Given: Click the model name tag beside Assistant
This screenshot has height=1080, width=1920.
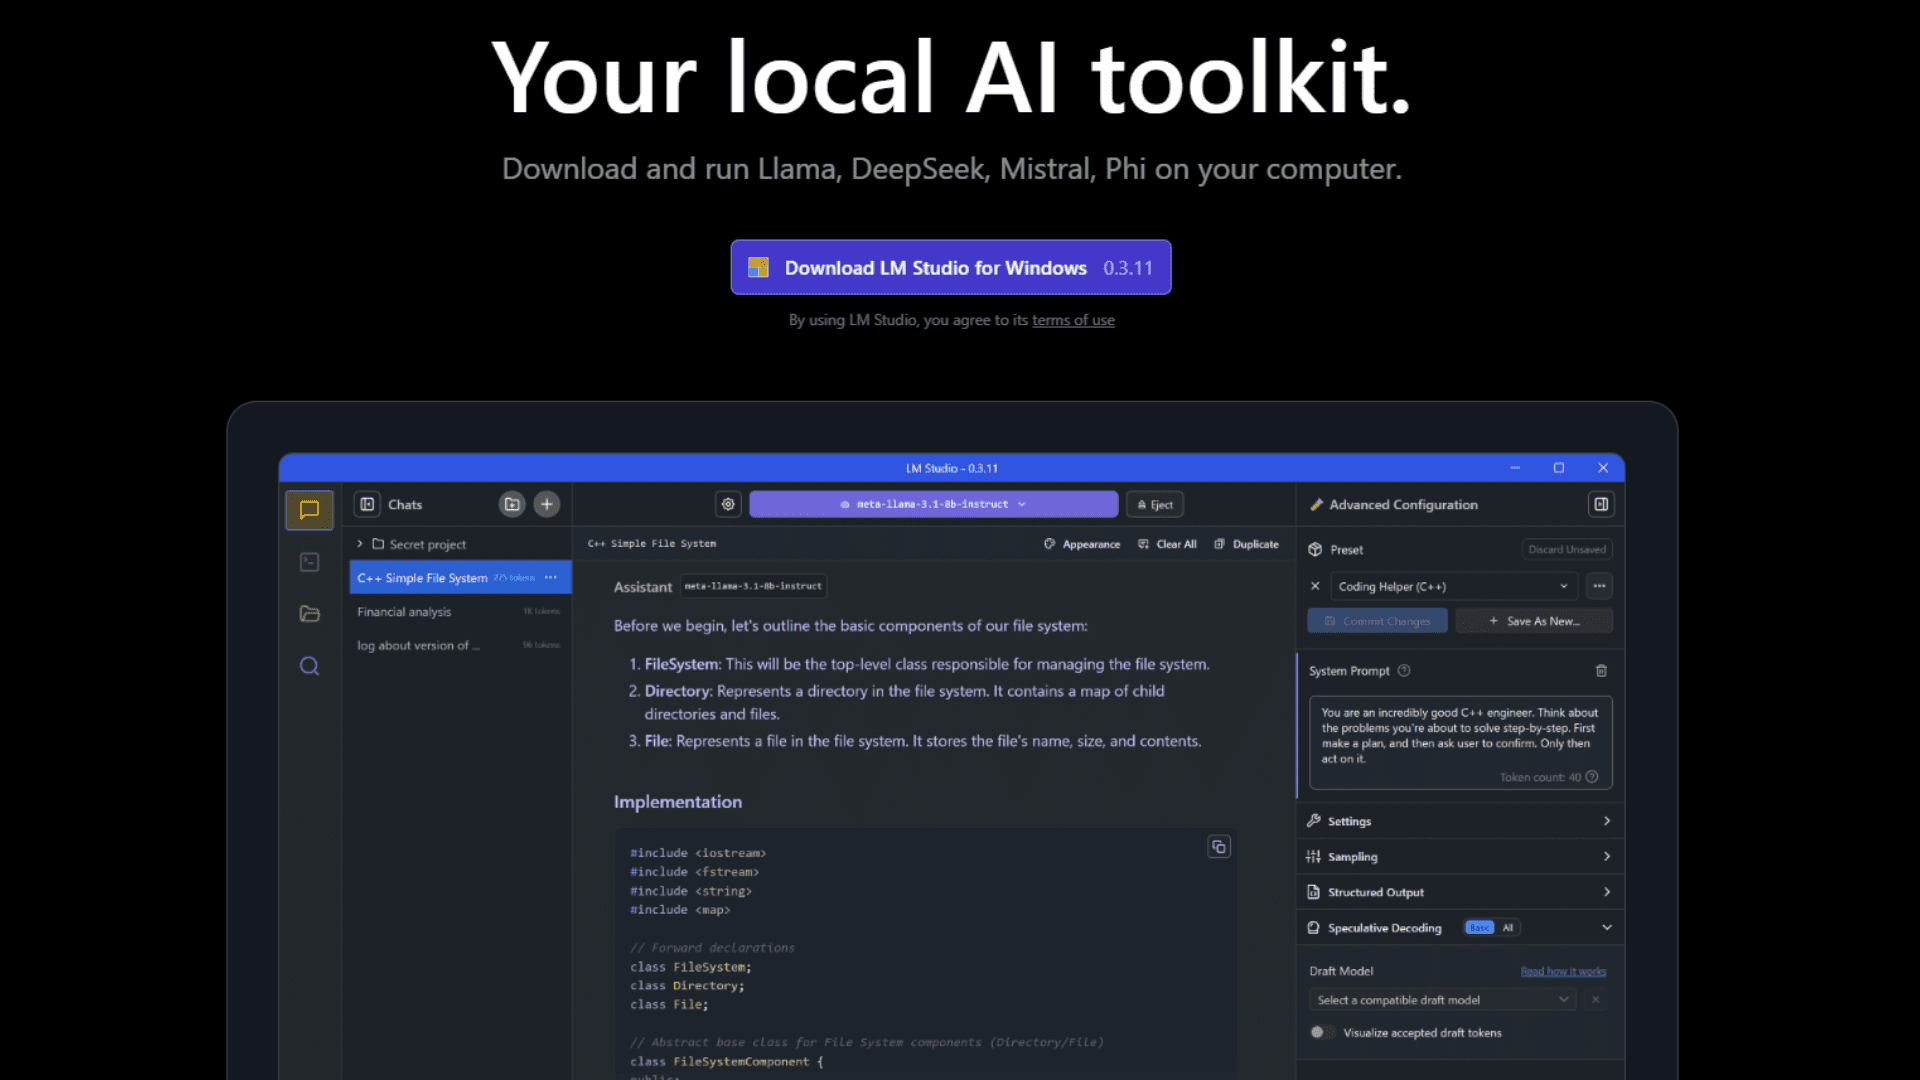Looking at the screenshot, I should click(x=753, y=587).
